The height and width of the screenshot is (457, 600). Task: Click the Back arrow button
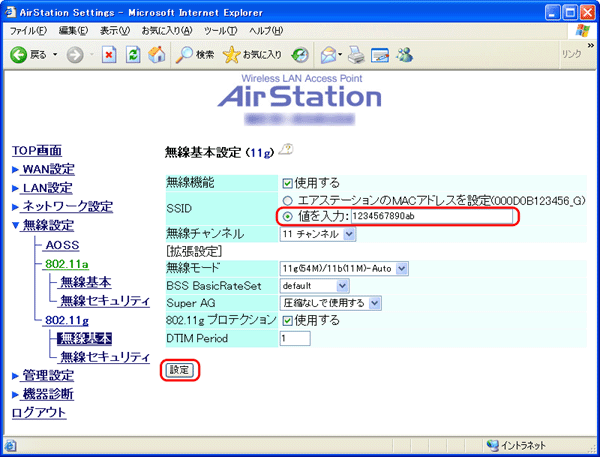pos(18,55)
